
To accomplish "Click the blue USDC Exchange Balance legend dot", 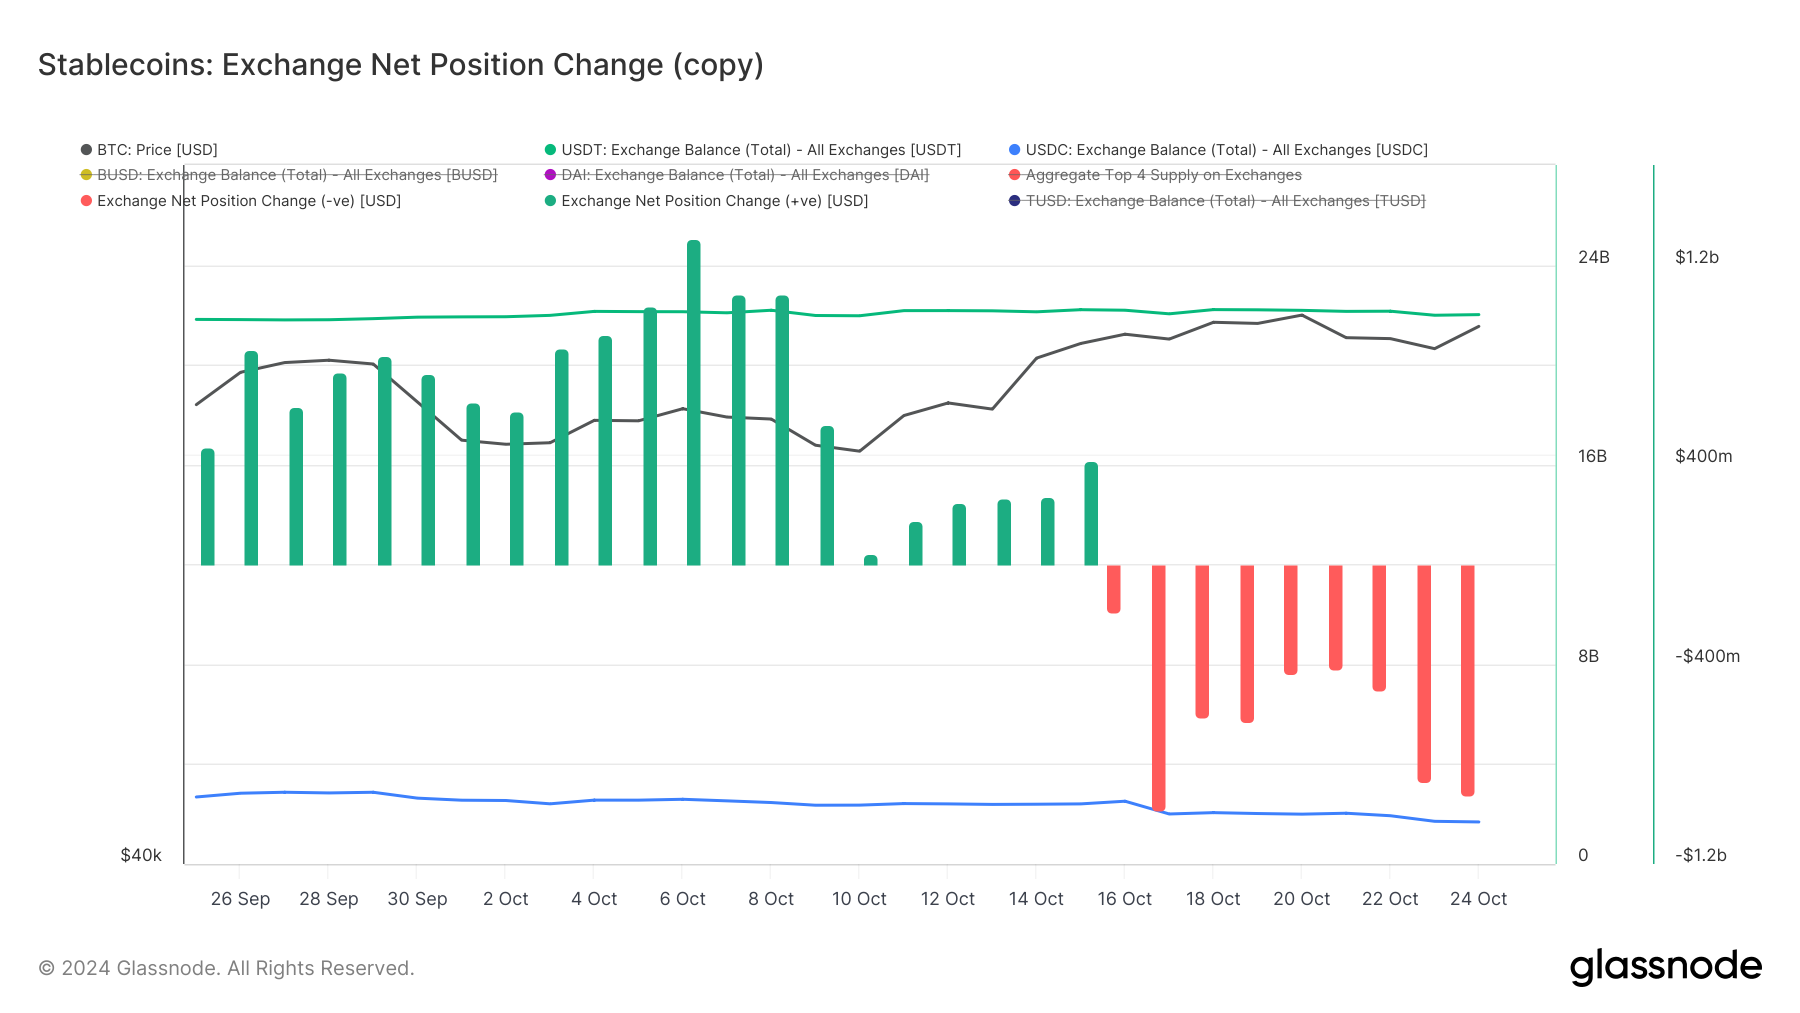I will 1015,150.
